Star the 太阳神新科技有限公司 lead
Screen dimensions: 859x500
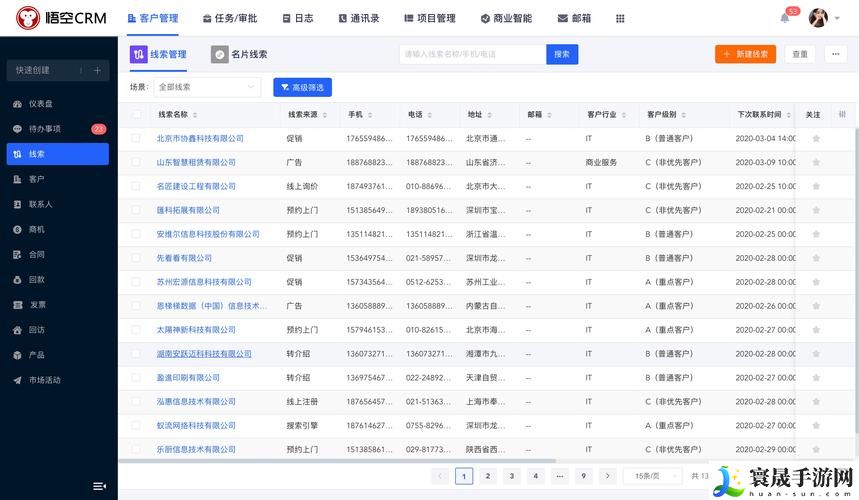coord(816,330)
